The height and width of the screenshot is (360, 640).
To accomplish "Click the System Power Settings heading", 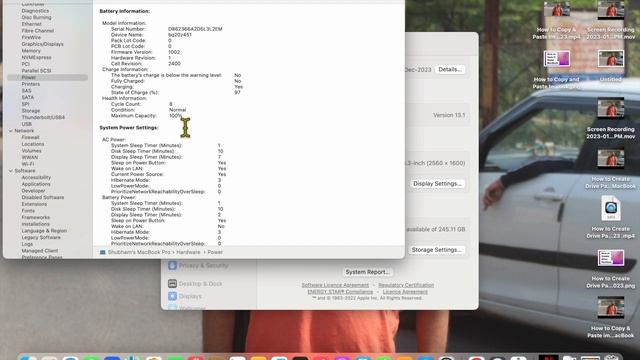I will 129,128.
